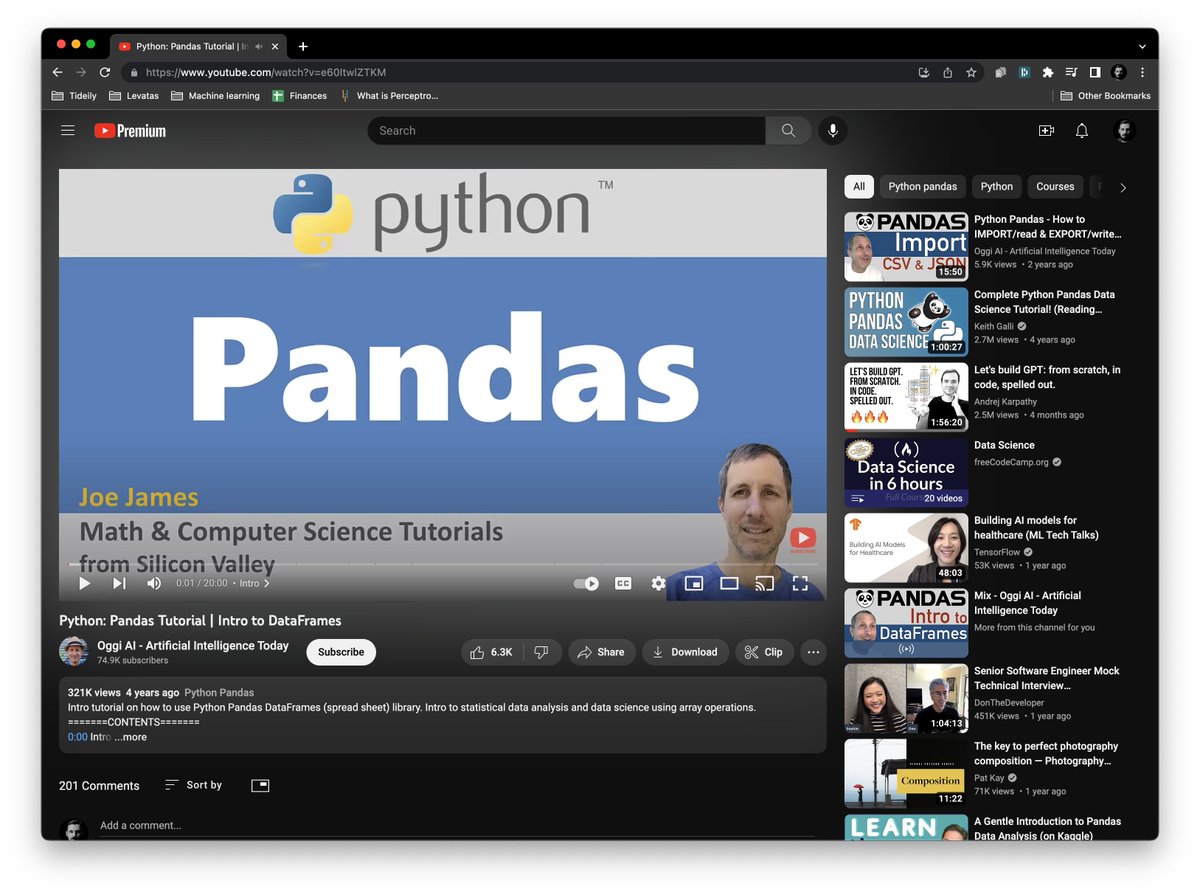Cast the video to a TV
Image resolution: width=1200 pixels, height=895 pixels.
tap(764, 583)
